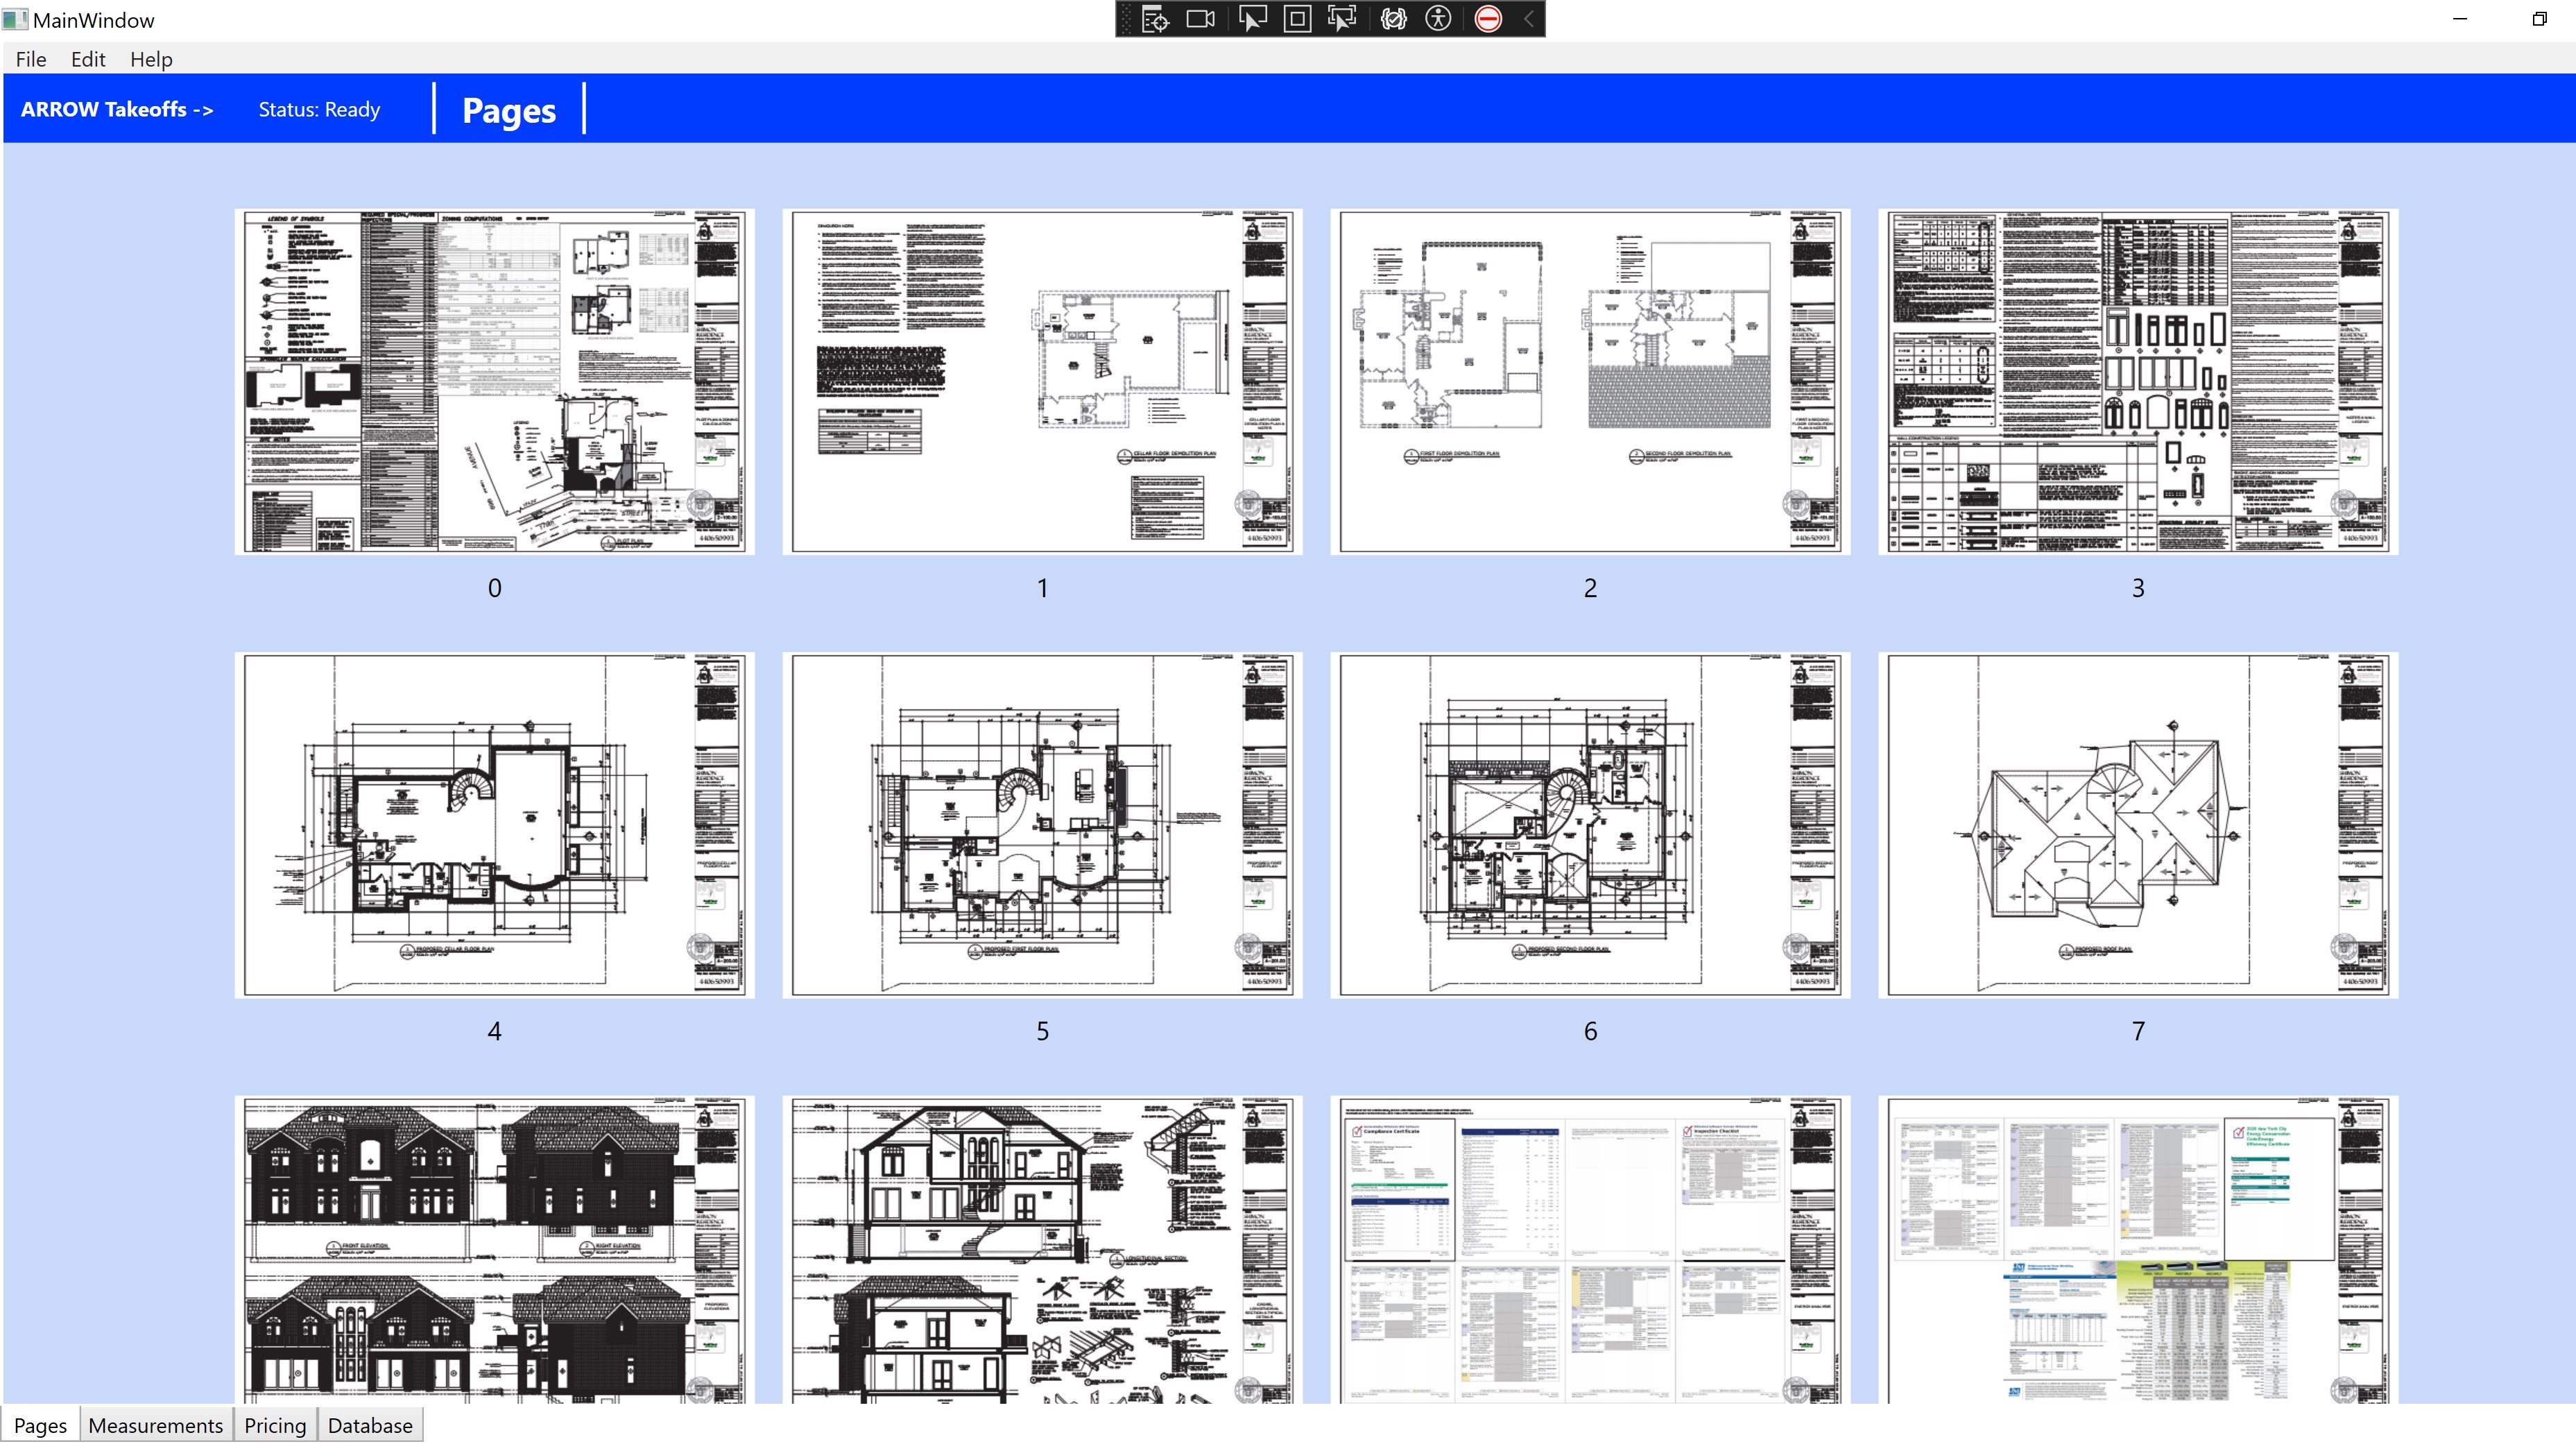Switch to the Measurements tab
Image resolution: width=2576 pixels, height=1444 pixels.
click(155, 1425)
